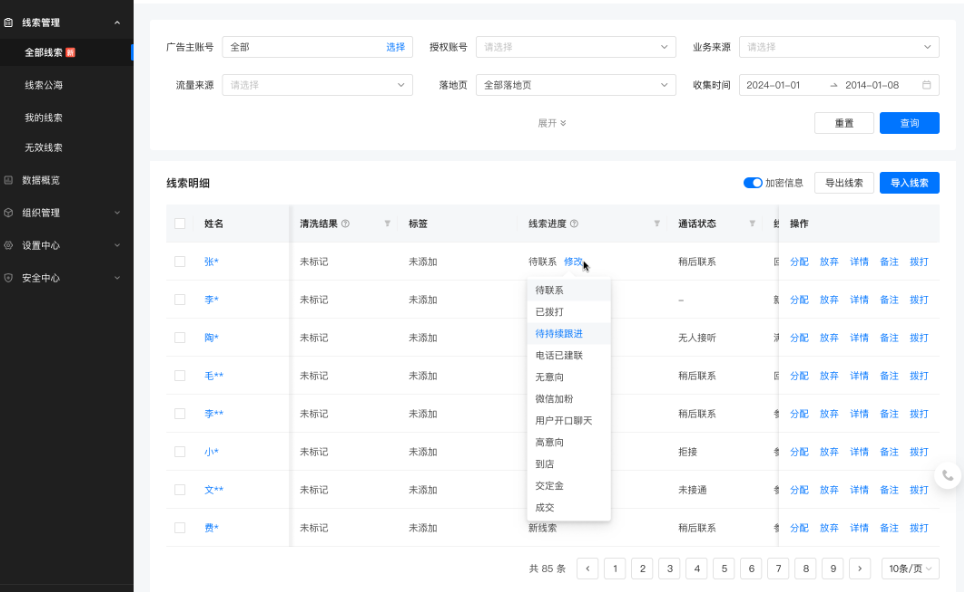
Task: Select 成交 in progress menu
Action: (569, 508)
